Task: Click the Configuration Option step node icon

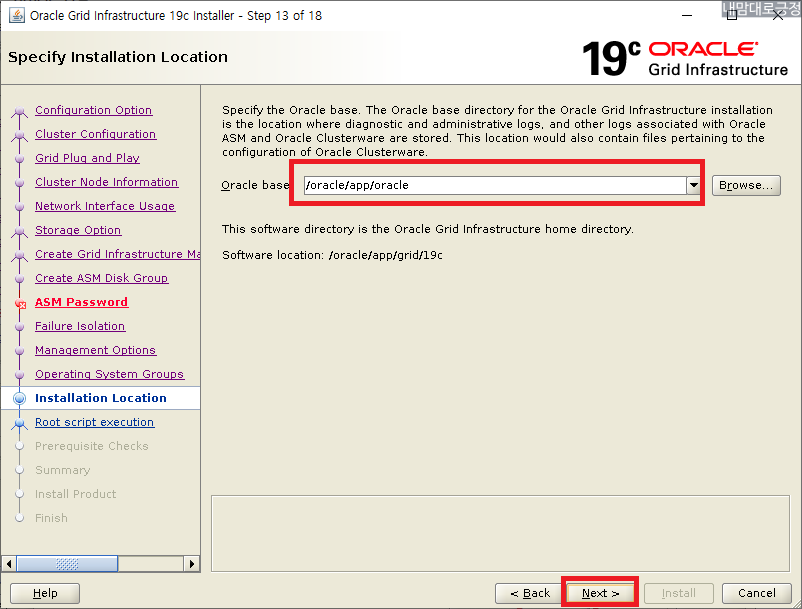Action: (19, 111)
